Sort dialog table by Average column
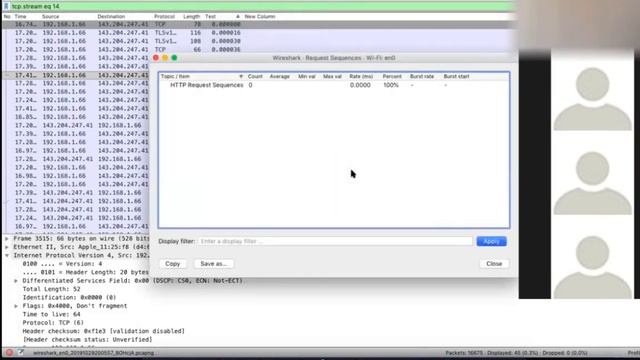 point(280,76)
